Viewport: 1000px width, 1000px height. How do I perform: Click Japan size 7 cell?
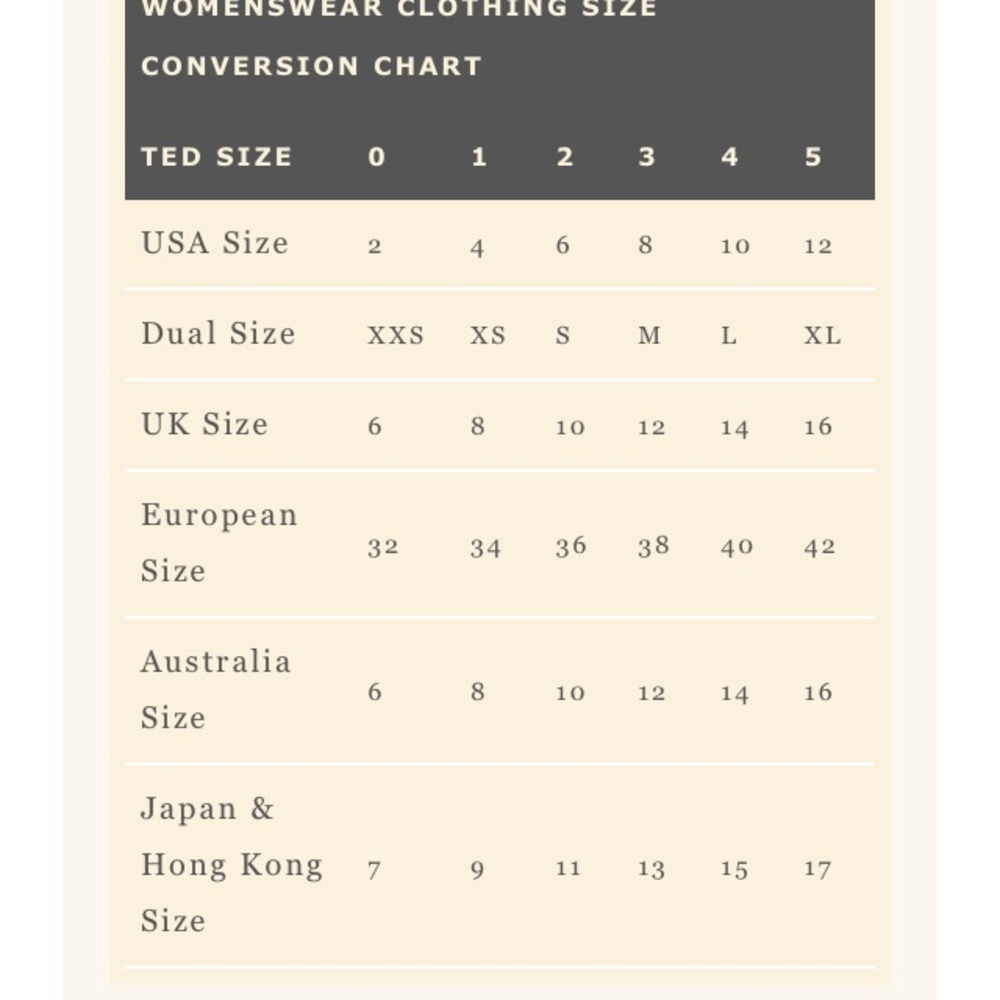click(x=374, y=871)
